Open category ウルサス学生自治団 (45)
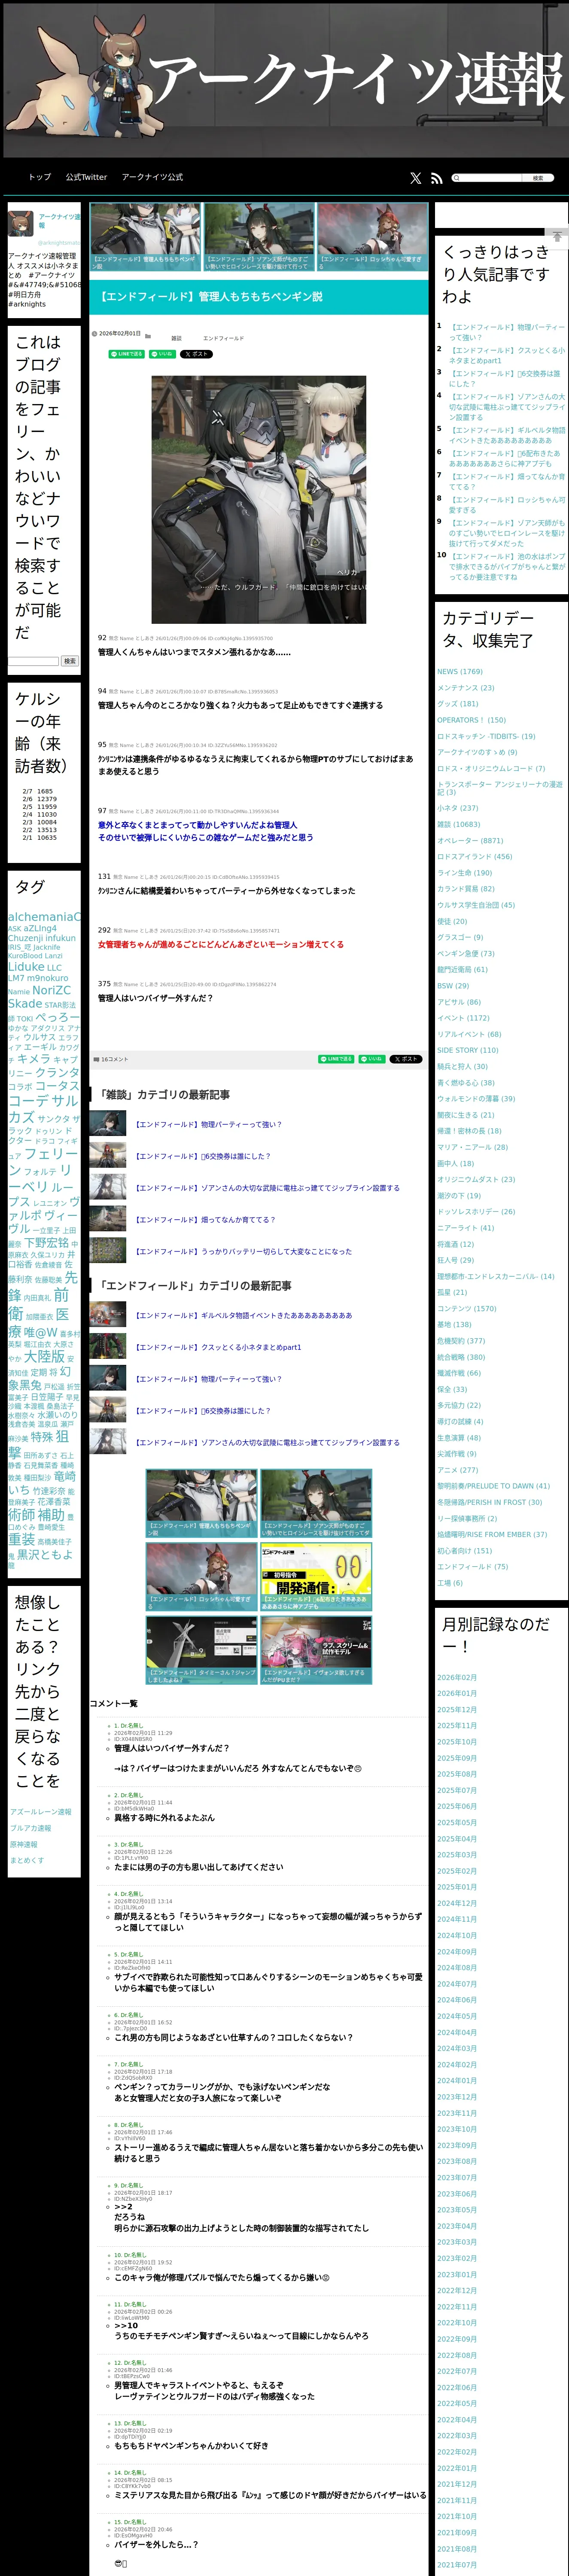 476,904
